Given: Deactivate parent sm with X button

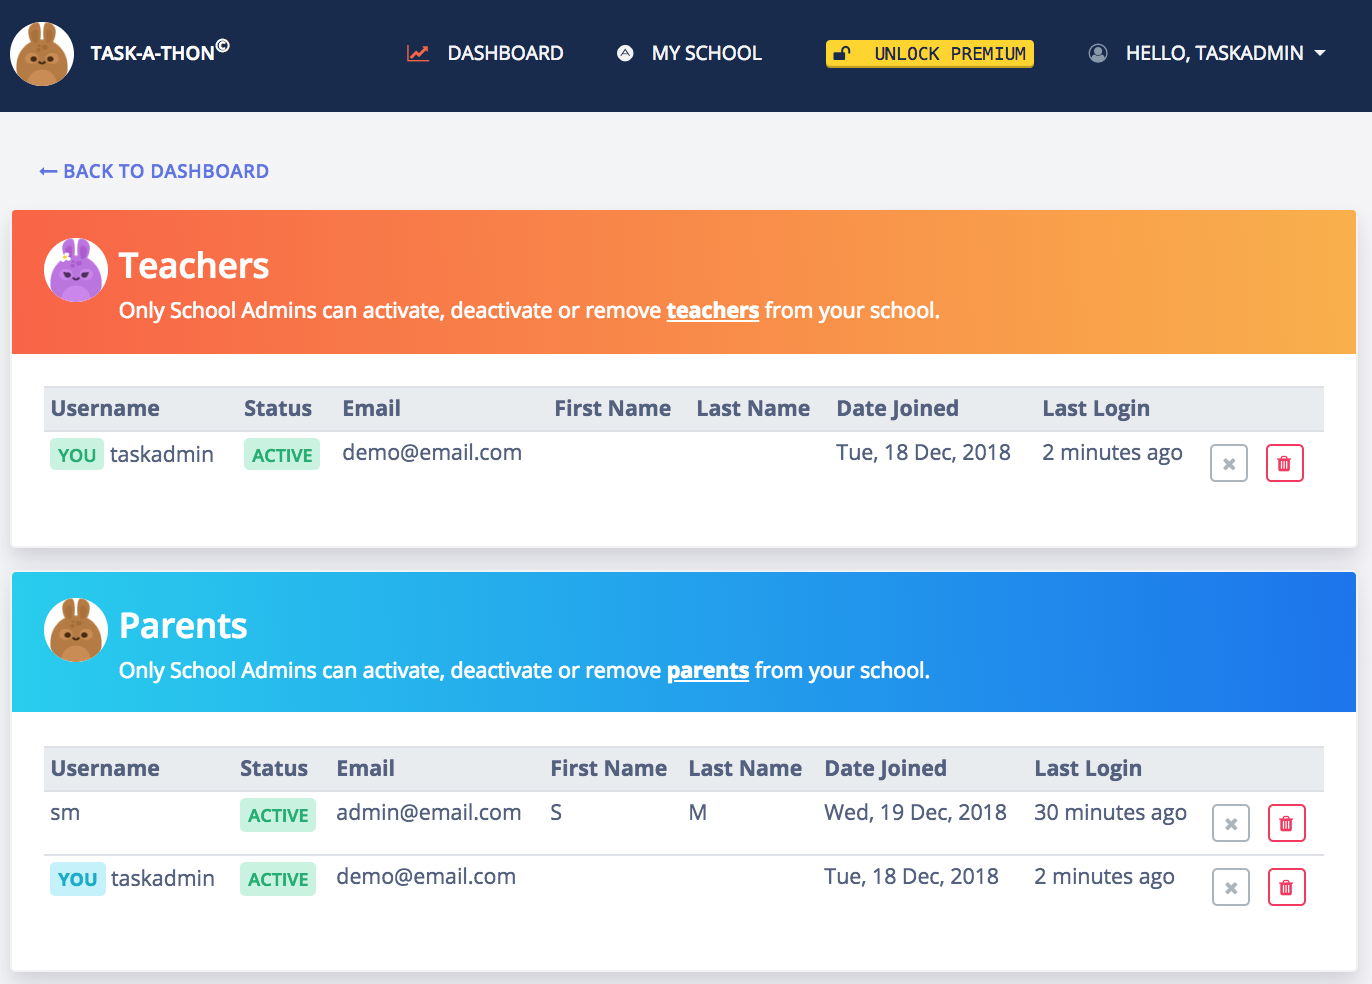Looking at the screenshot, I should pyautogui.click(x=1231, y=823).
